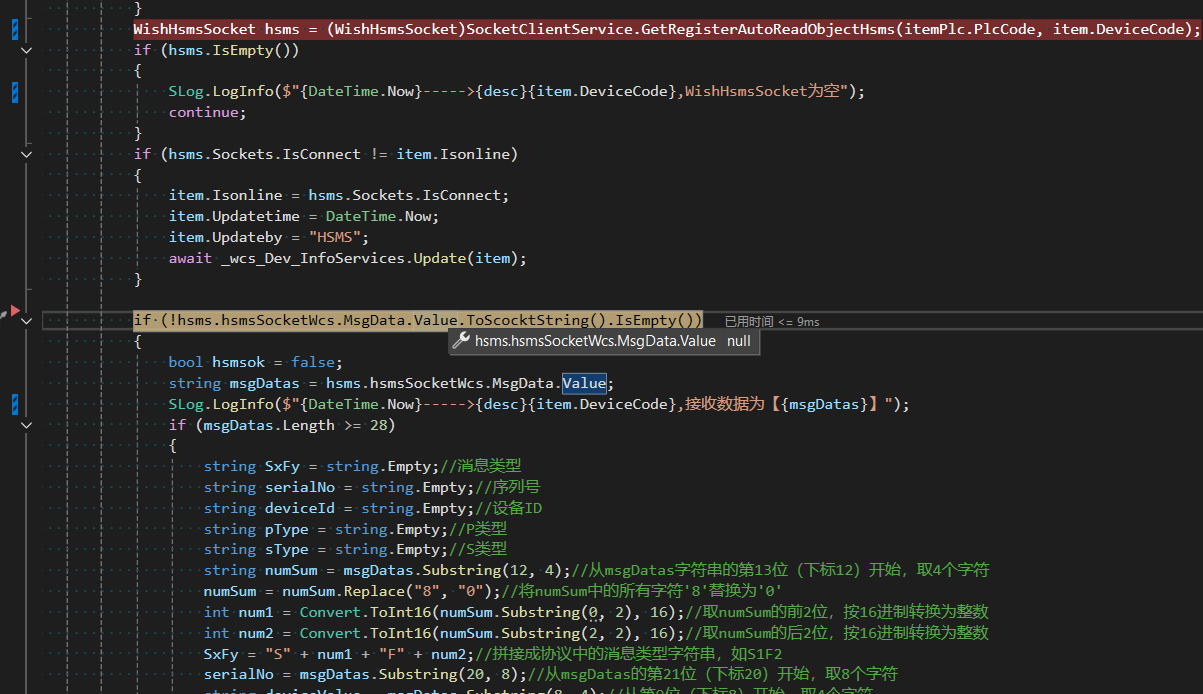Click 'ToScocktString' in the current statement
The height and width of the screenshot is (694, 1203).
pyautogui.click(x=528, y=320)
